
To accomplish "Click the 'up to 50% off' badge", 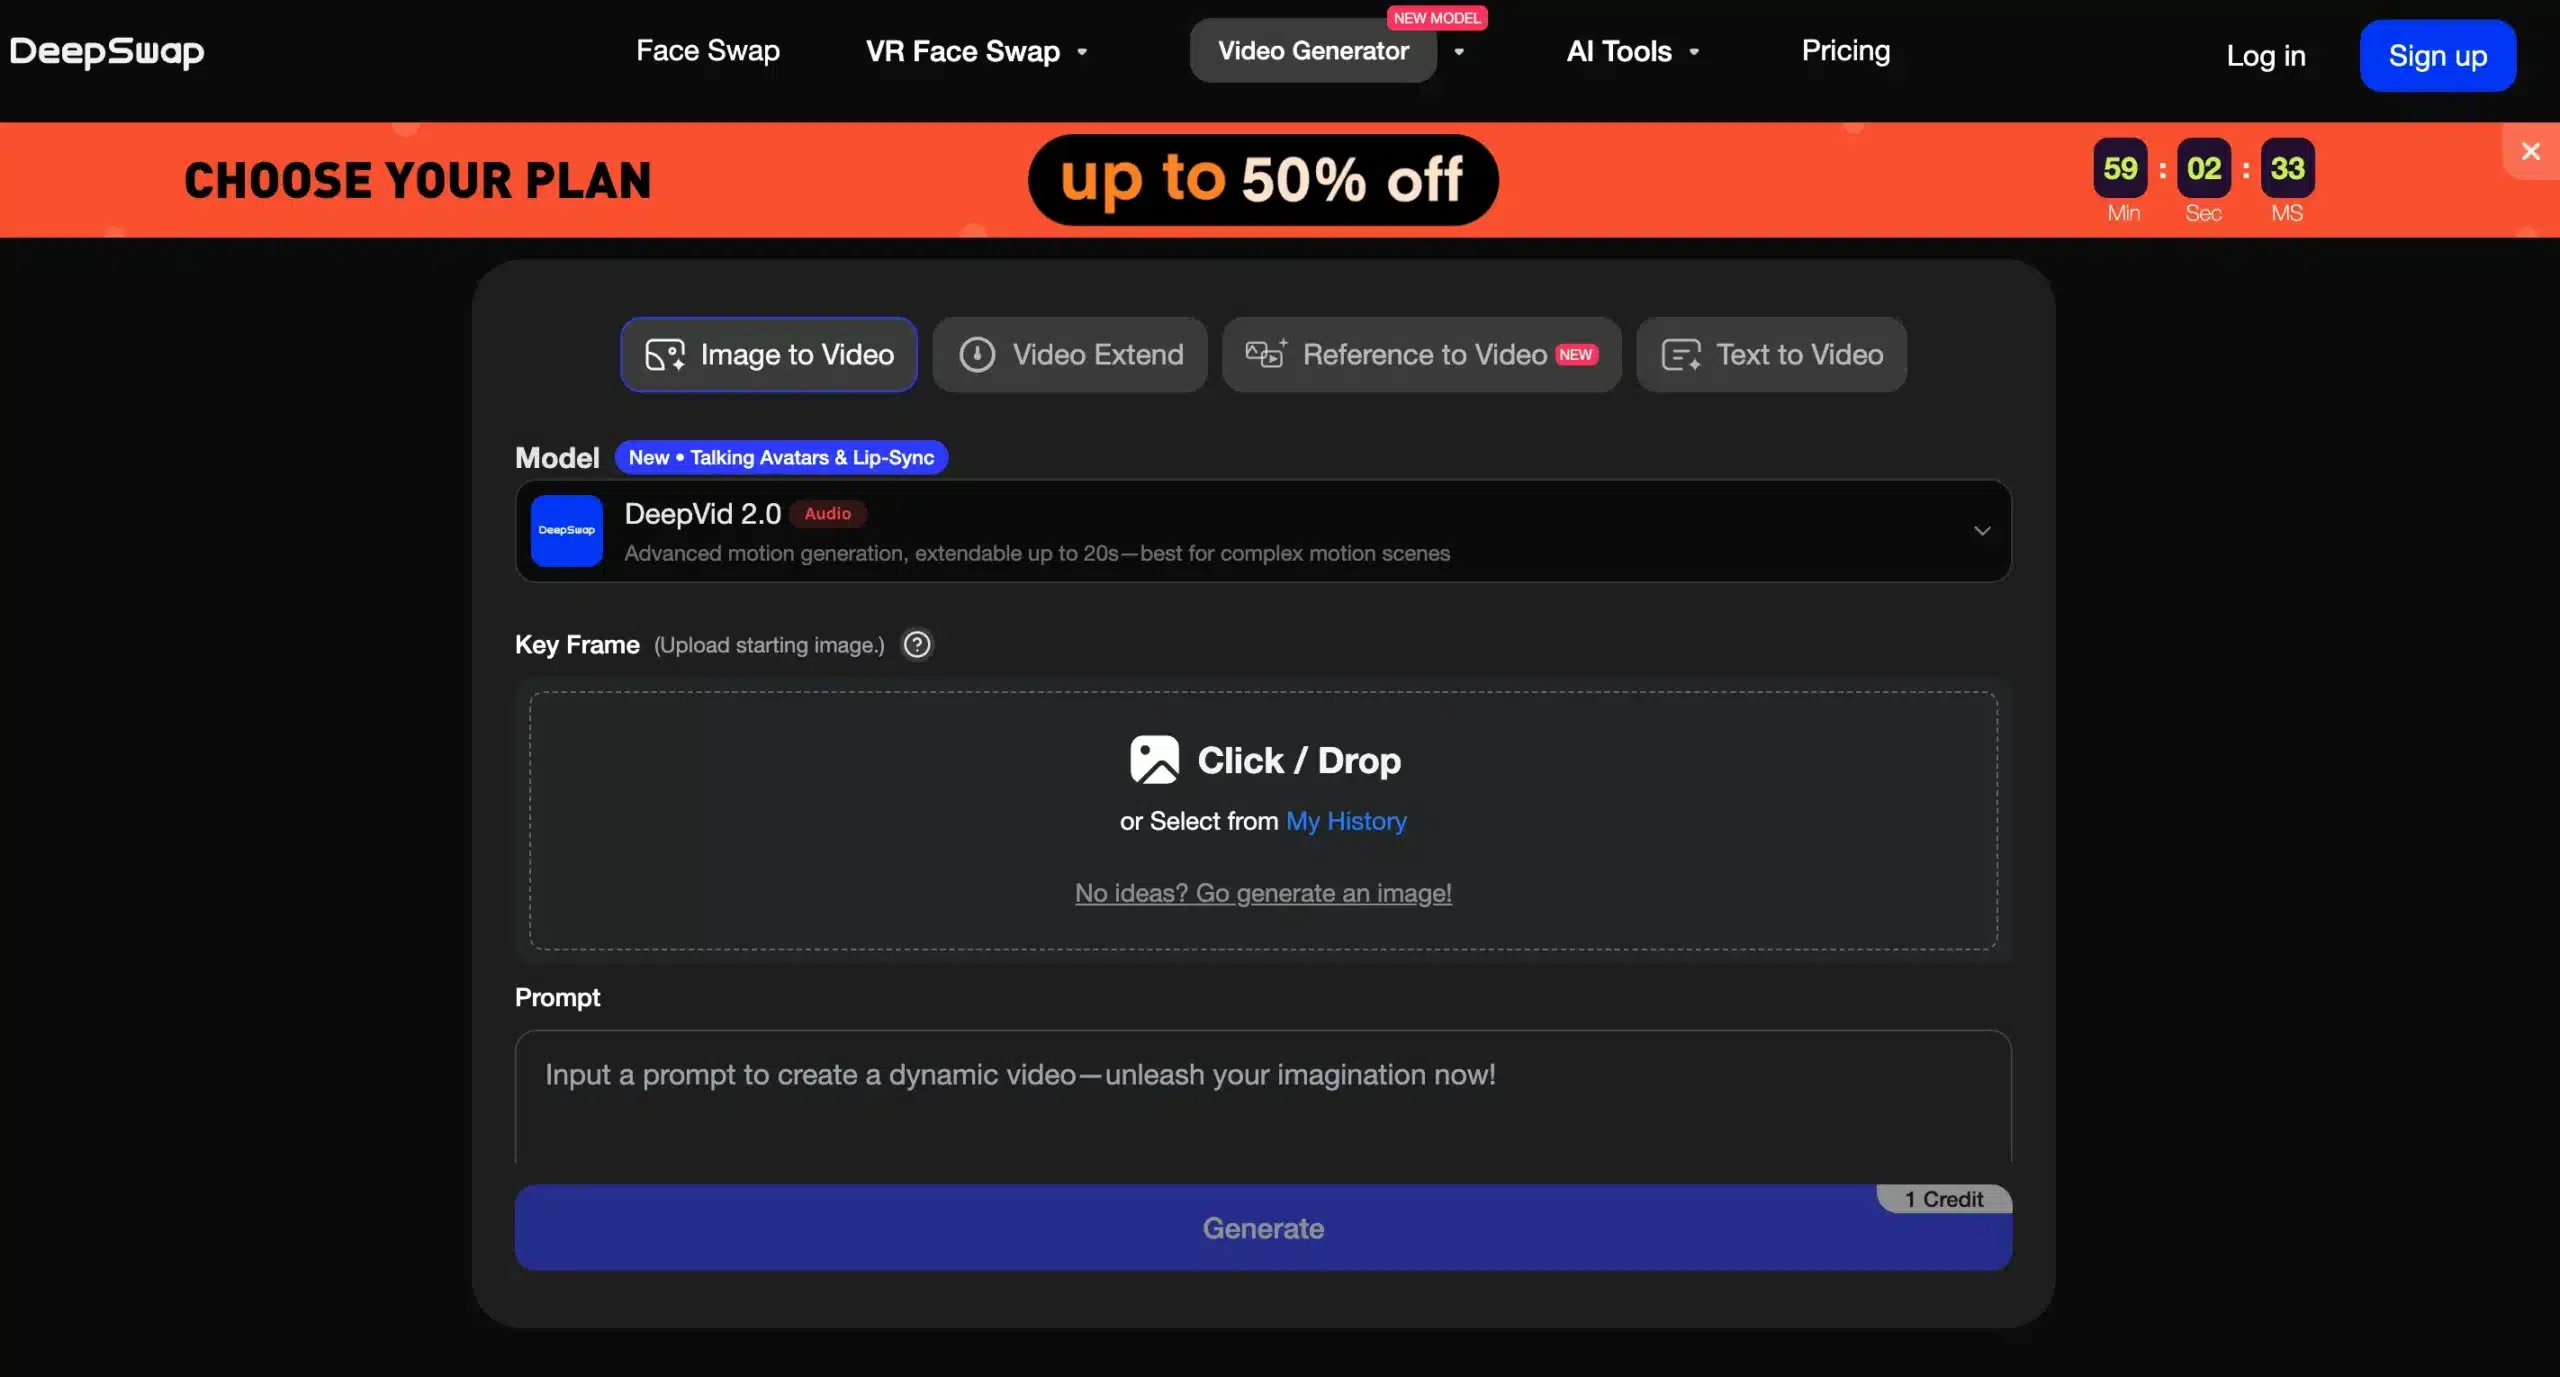I will 1263,180.
